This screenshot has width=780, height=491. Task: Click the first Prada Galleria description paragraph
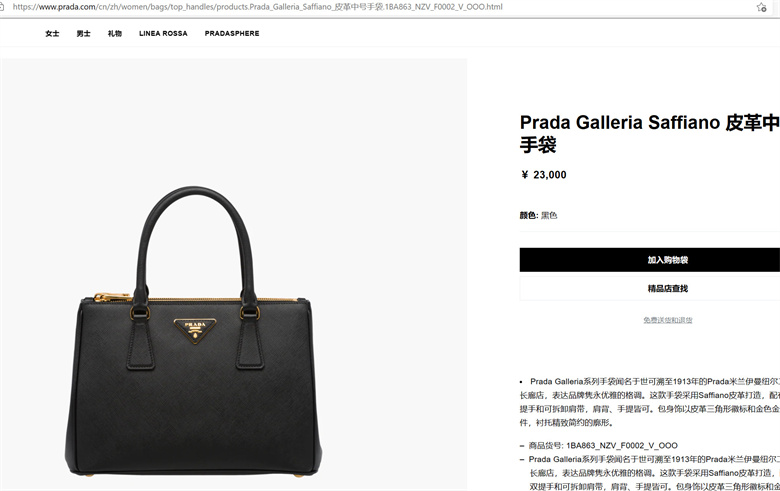click(x=650, y=402)
